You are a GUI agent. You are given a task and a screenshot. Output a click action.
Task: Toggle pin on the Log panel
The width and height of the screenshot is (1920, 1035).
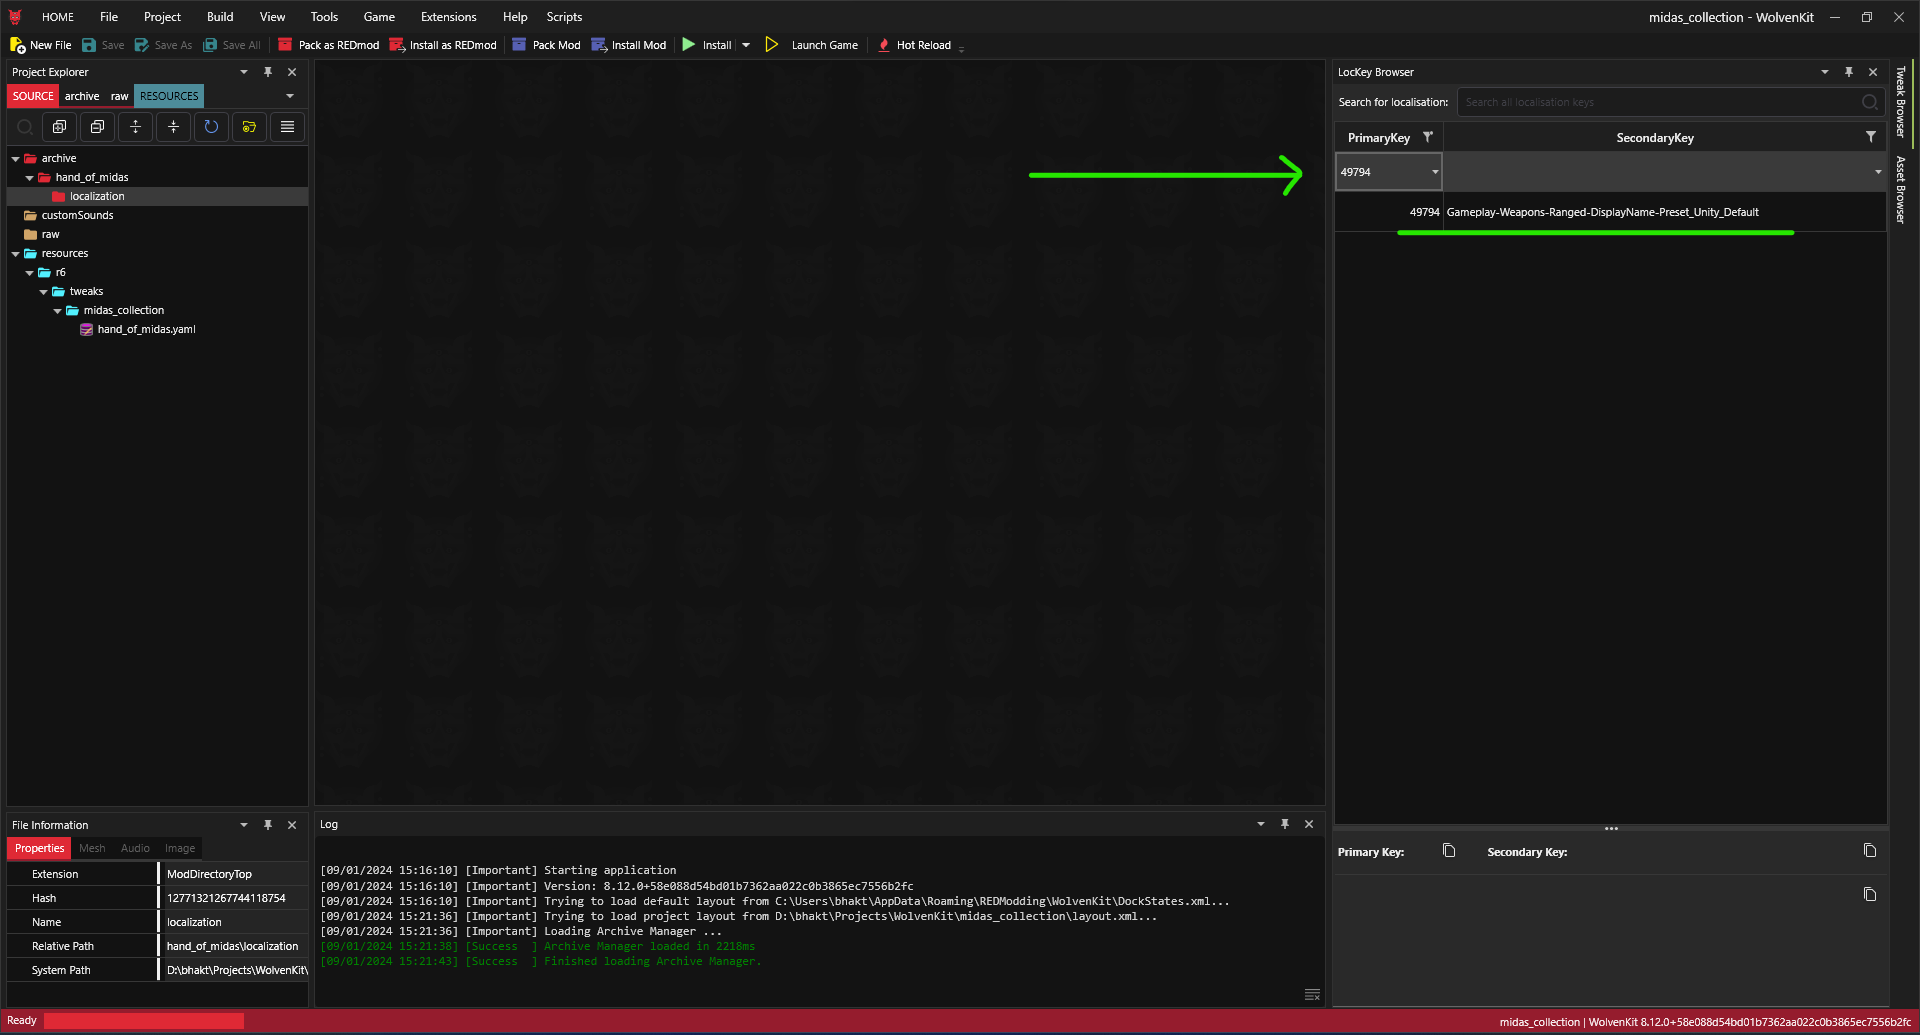click(1285, 824)
